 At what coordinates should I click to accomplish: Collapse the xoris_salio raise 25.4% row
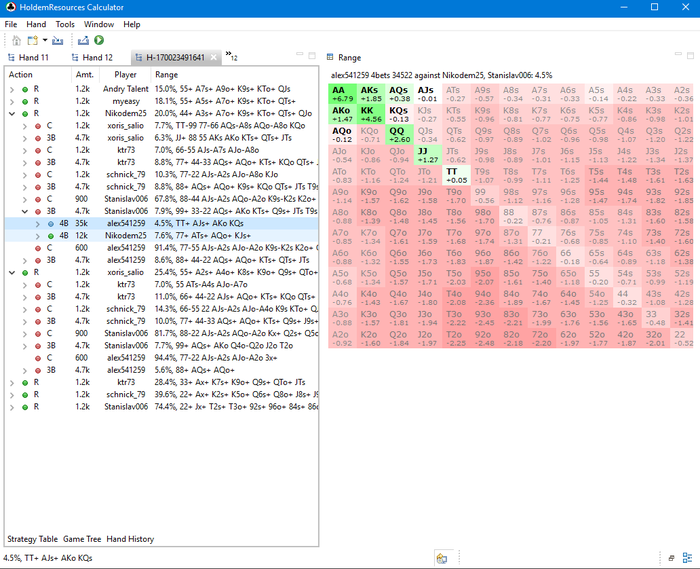pos(12,273)
